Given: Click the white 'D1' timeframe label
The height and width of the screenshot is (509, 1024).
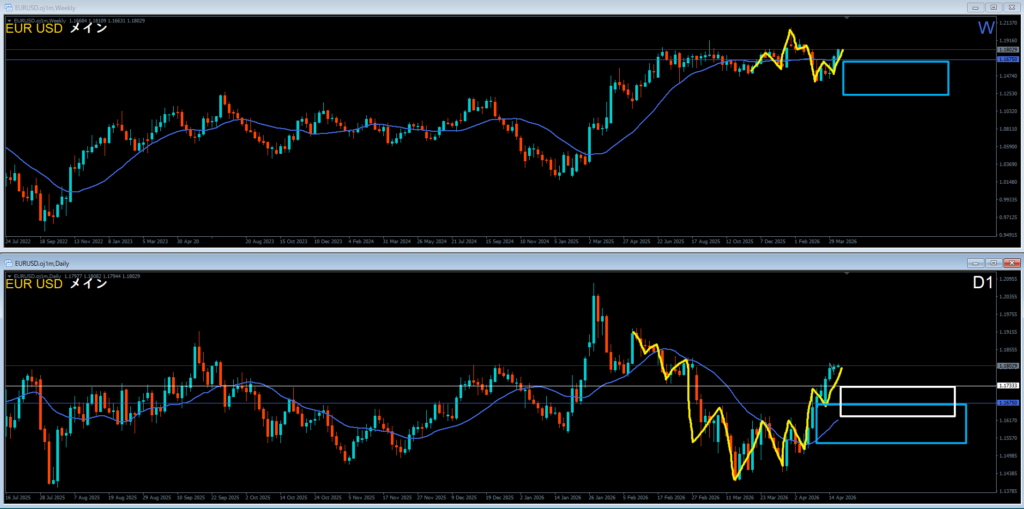Looking at the screenshot, I should [984, 284].
